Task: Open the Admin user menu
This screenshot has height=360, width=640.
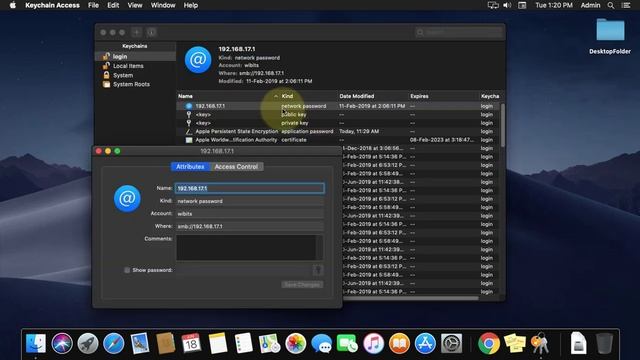Action: pyautogui.click(x=590, y=5)
